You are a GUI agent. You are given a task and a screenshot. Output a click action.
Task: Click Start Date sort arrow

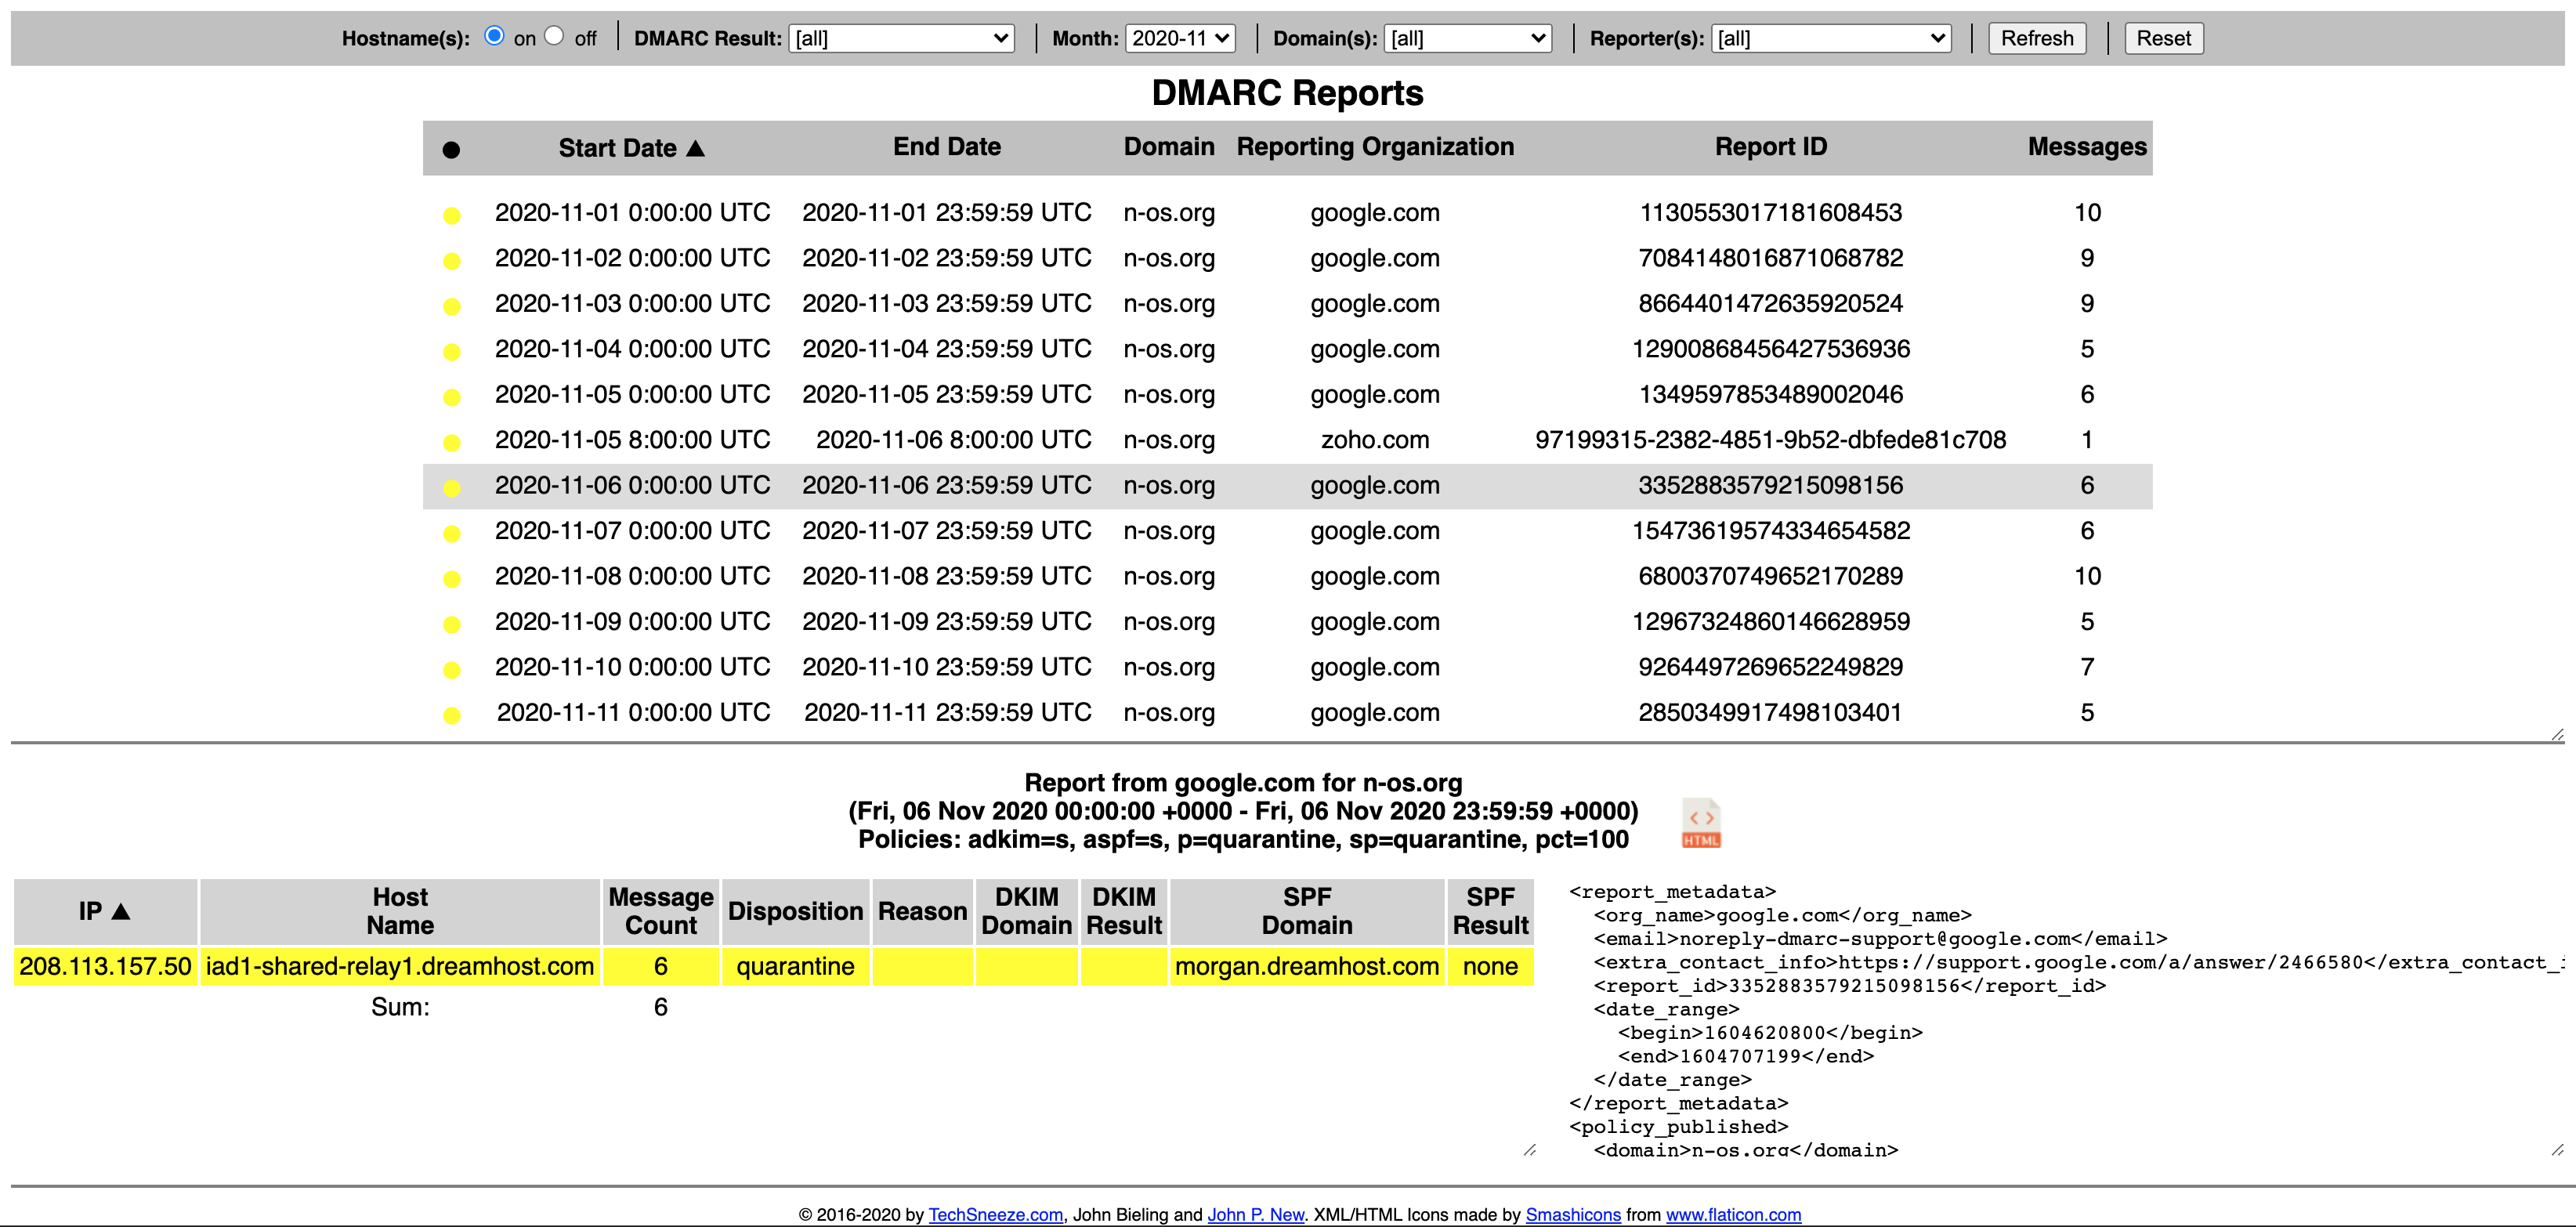pos(696,148)
